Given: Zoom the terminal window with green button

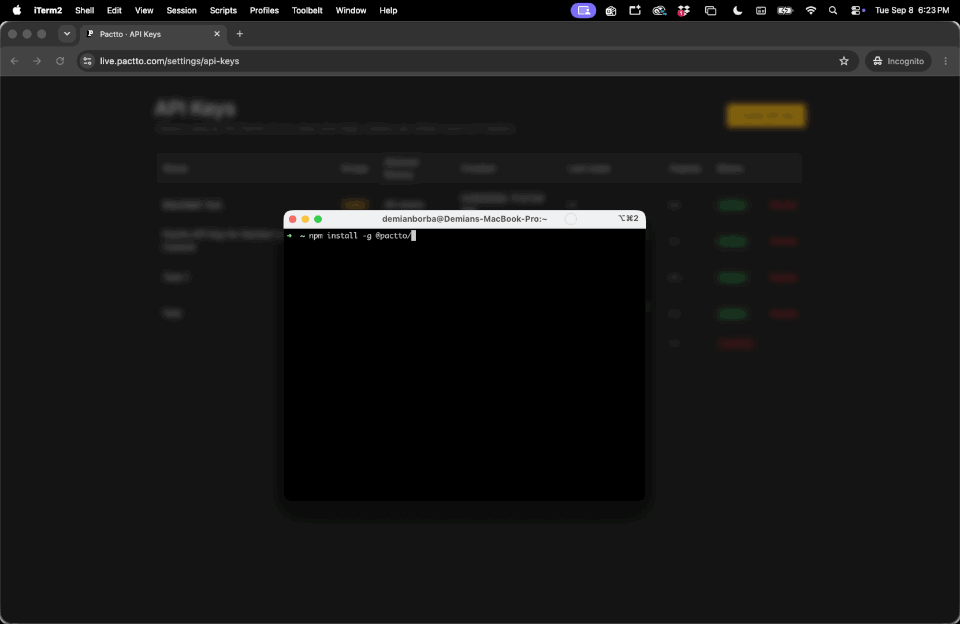Looking at the screenshot, I should coord(318,219).
